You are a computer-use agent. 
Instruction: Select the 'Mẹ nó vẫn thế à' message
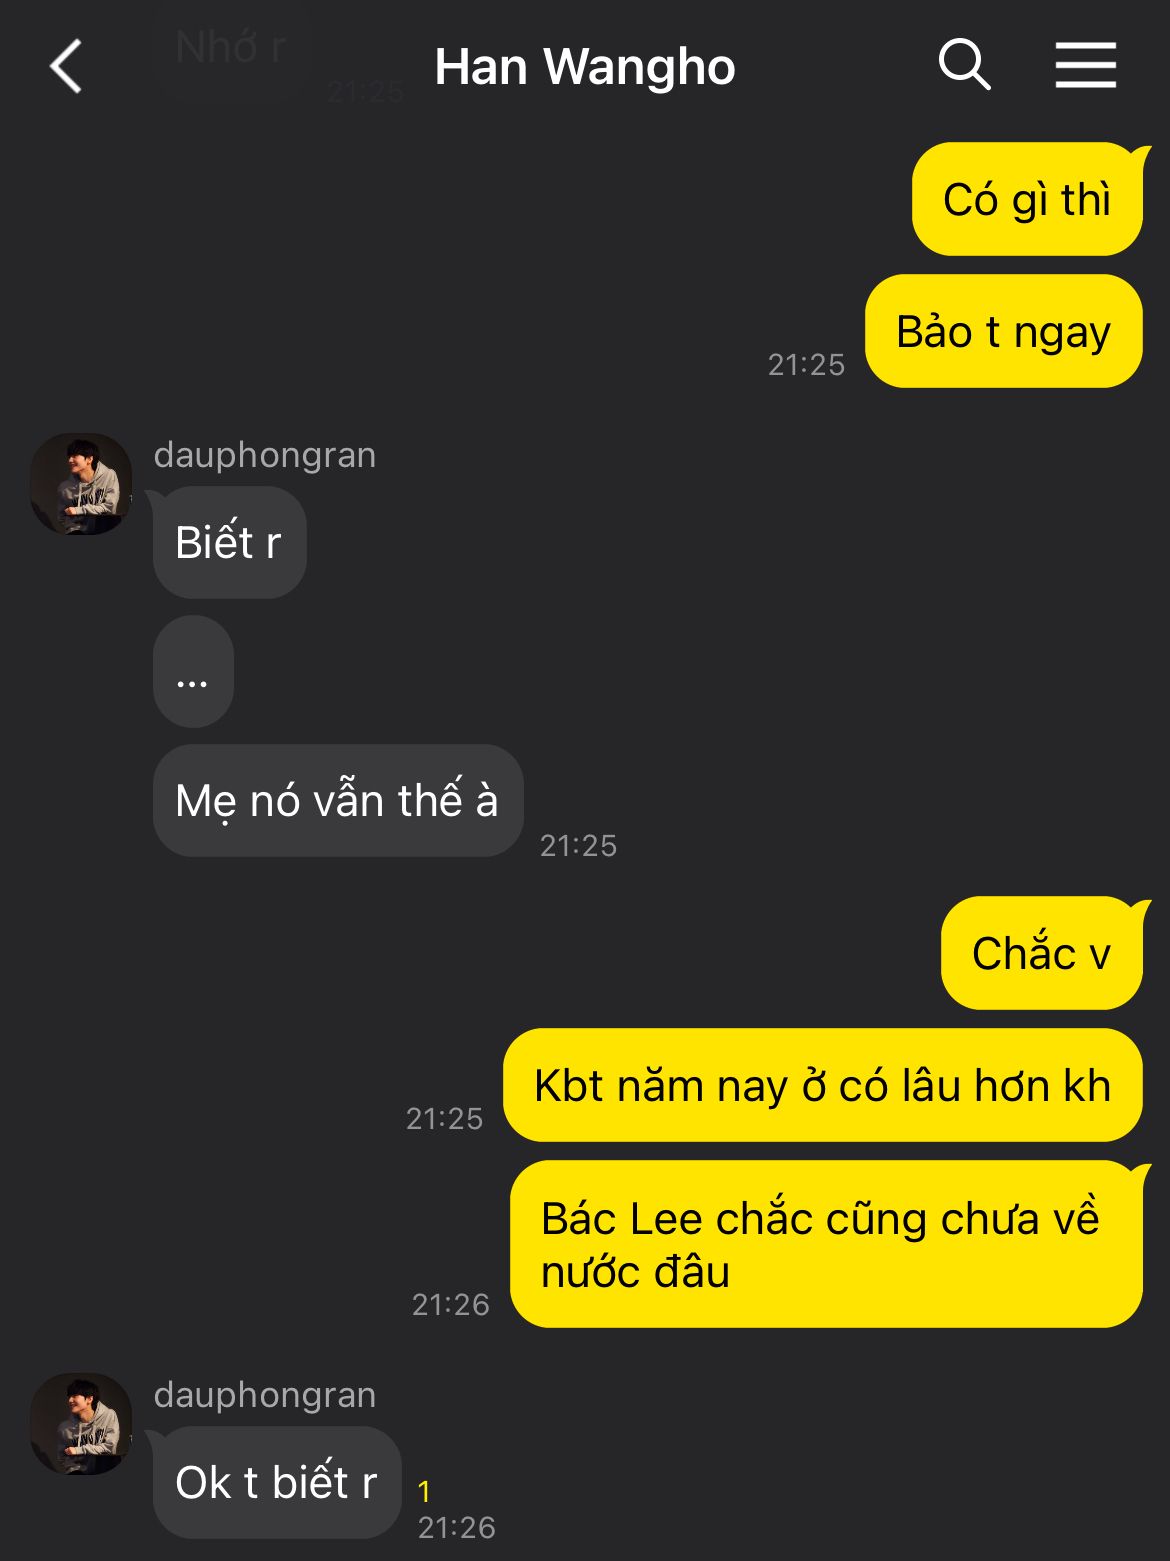click(338, 801)
